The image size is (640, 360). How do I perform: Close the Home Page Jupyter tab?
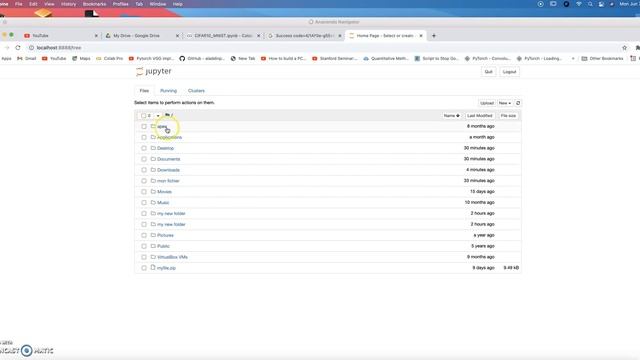pyautogui.click(x=421, y=36)
